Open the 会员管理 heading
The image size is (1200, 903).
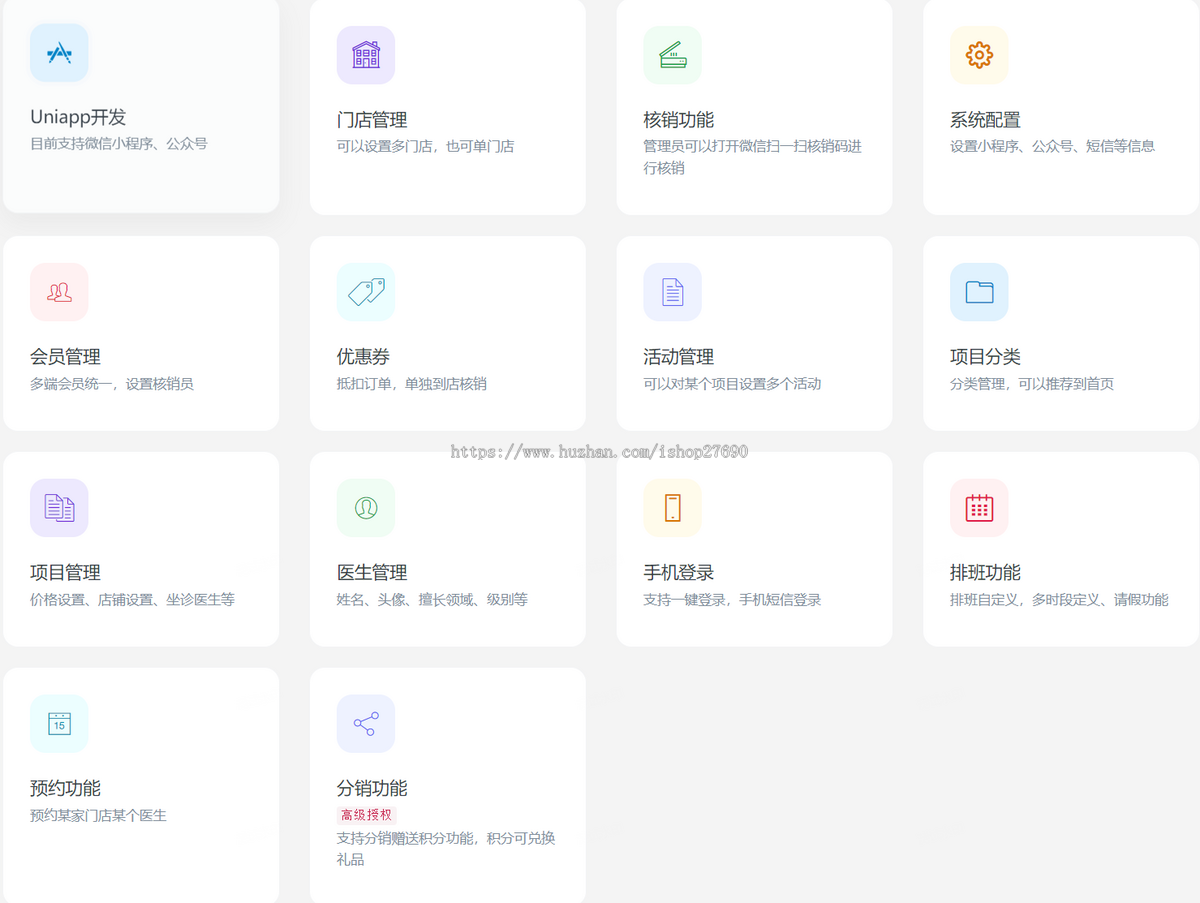(x=65, y=357)
